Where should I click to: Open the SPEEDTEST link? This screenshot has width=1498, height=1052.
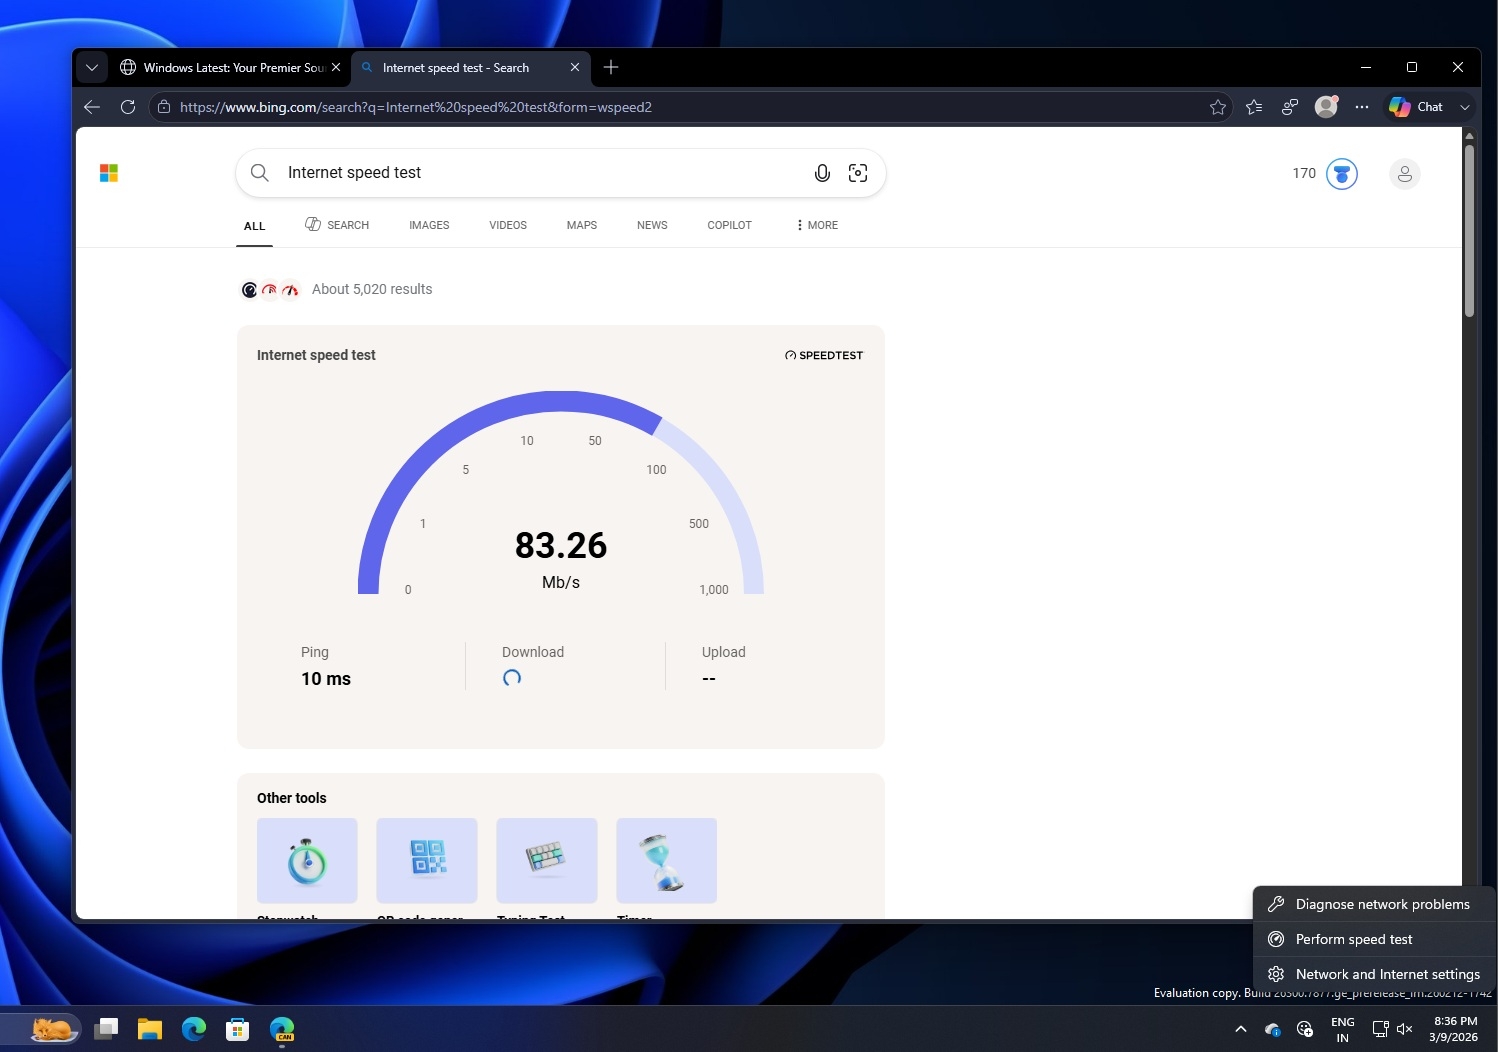pos(822,355)
